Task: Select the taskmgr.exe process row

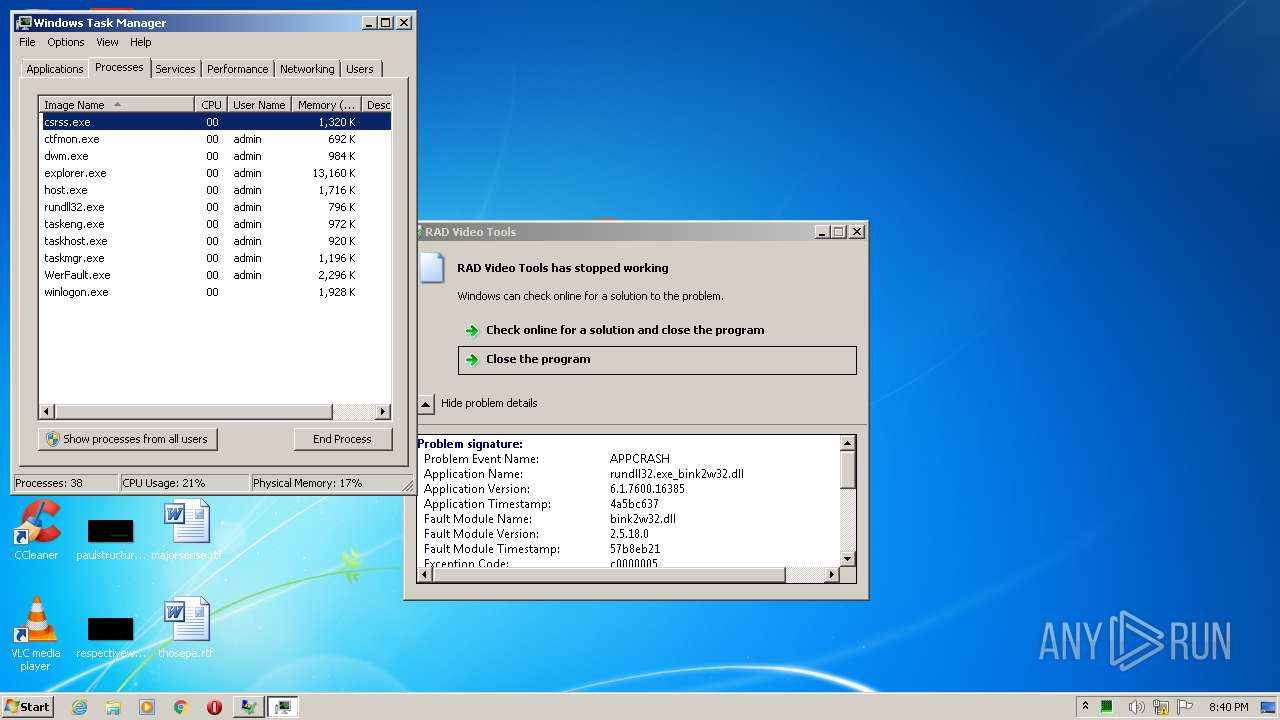Action: 215,258
